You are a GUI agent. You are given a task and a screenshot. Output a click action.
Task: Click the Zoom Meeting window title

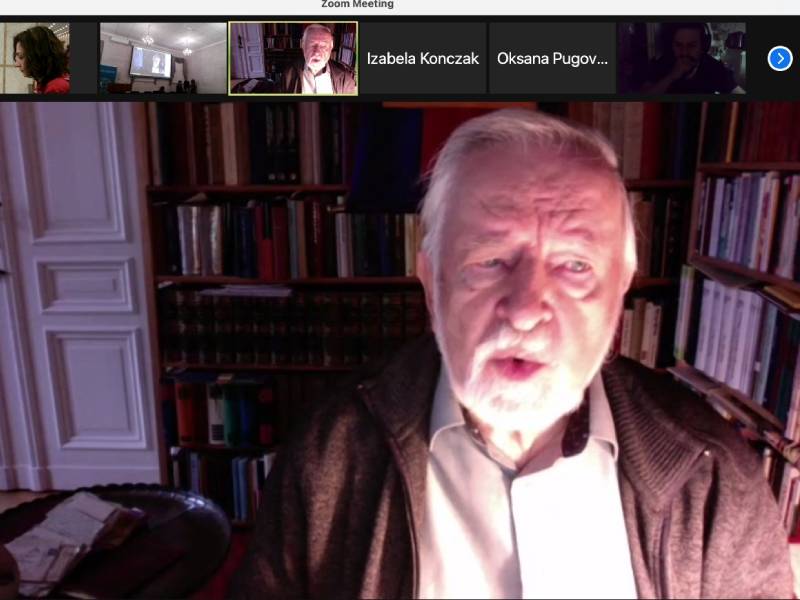point(357,5)
